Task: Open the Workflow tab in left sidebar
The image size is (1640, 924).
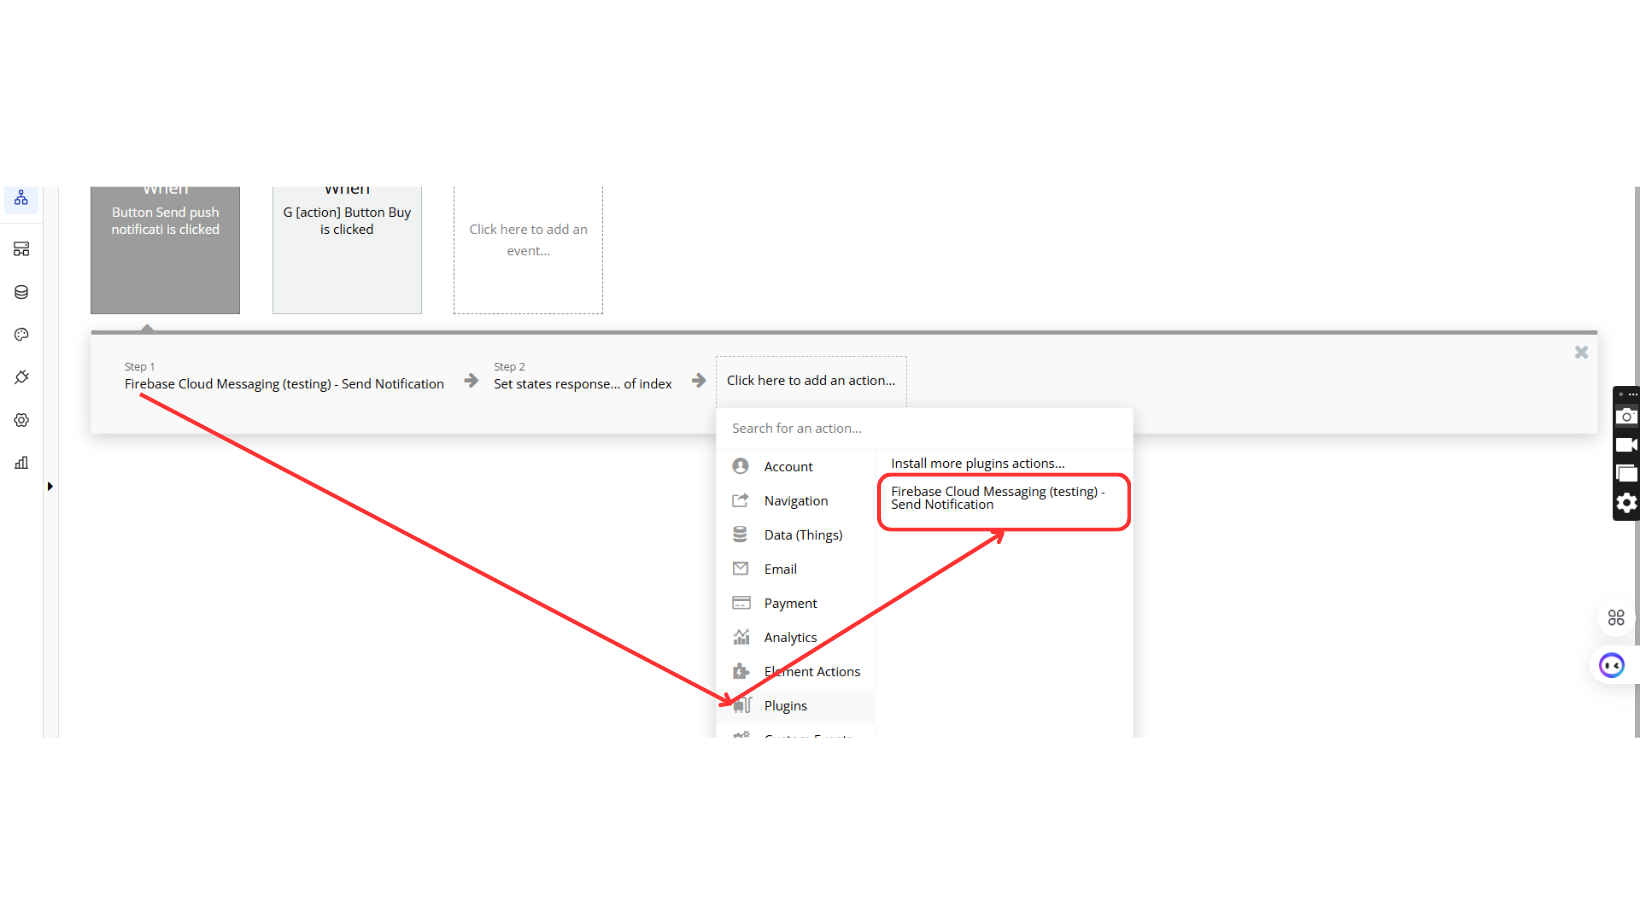Action: click(21, 198)
